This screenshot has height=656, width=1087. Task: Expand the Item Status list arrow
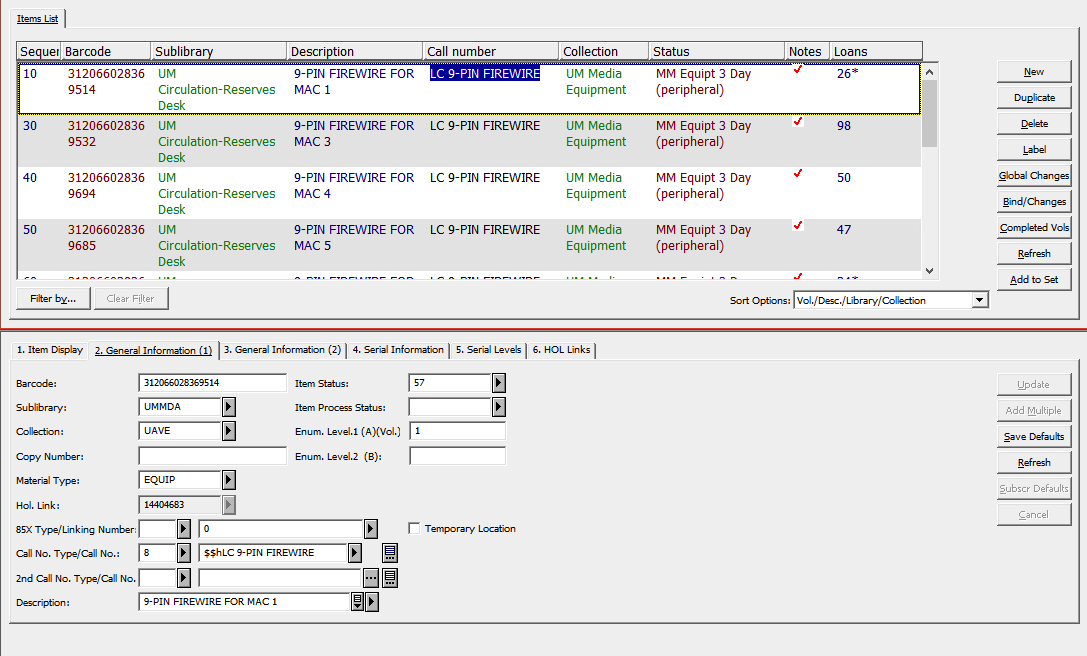tap(498, 383)
